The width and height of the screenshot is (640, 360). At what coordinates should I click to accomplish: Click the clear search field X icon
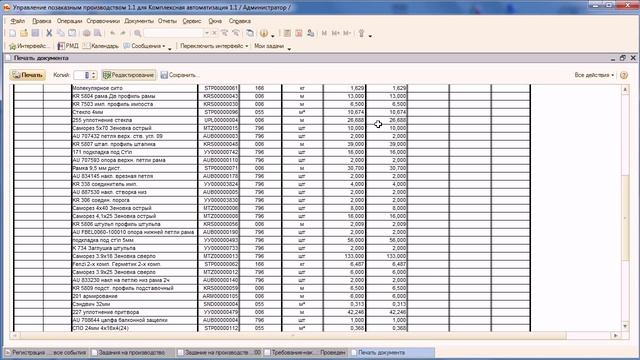(214, 33)
